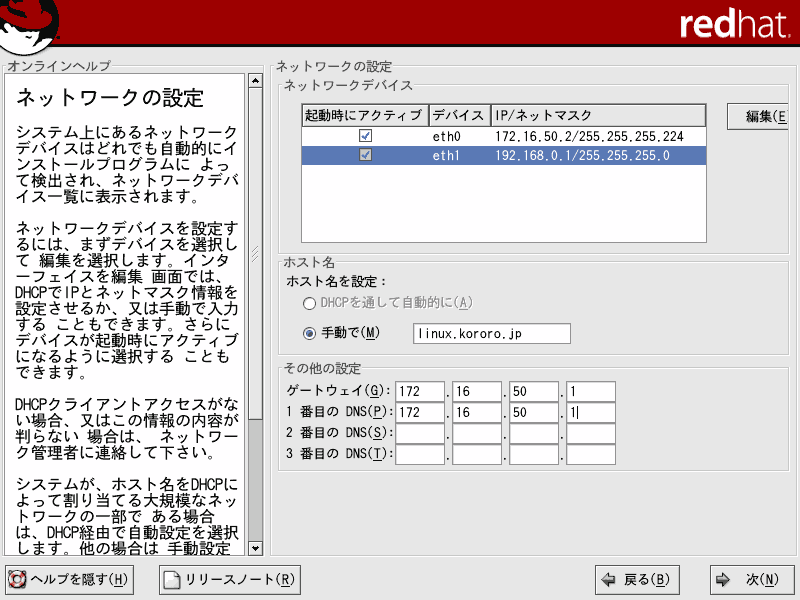The height and width of the screenshot is (600, 800).
Task: Click the left arrow icon on Back button
Action: tap(608, 579)
